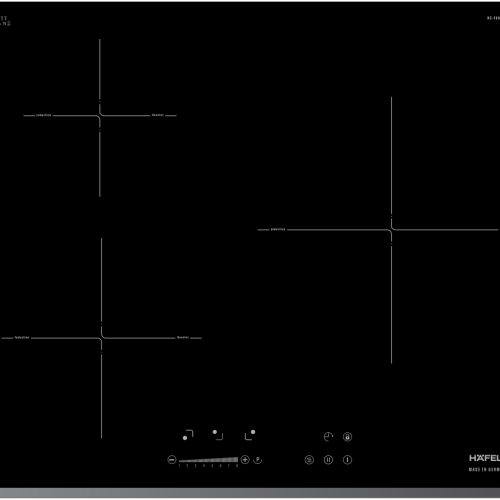Toggle the child lock key
This screenshot has width=500, height=500.
coord(347,437)
